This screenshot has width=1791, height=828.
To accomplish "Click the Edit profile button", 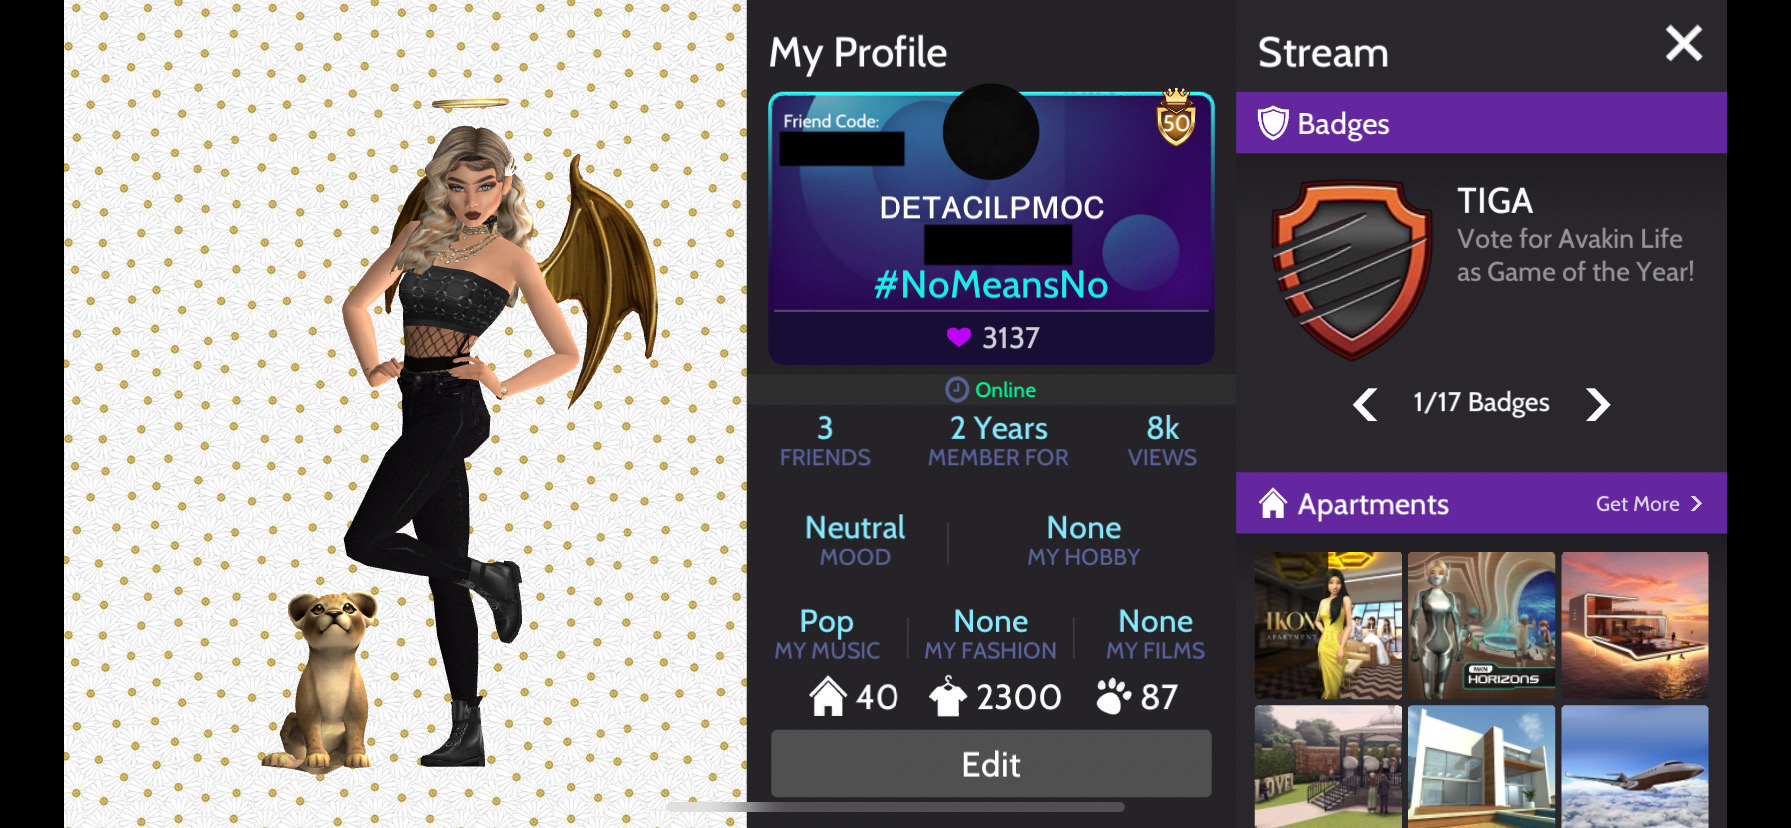I will (991, 764).
